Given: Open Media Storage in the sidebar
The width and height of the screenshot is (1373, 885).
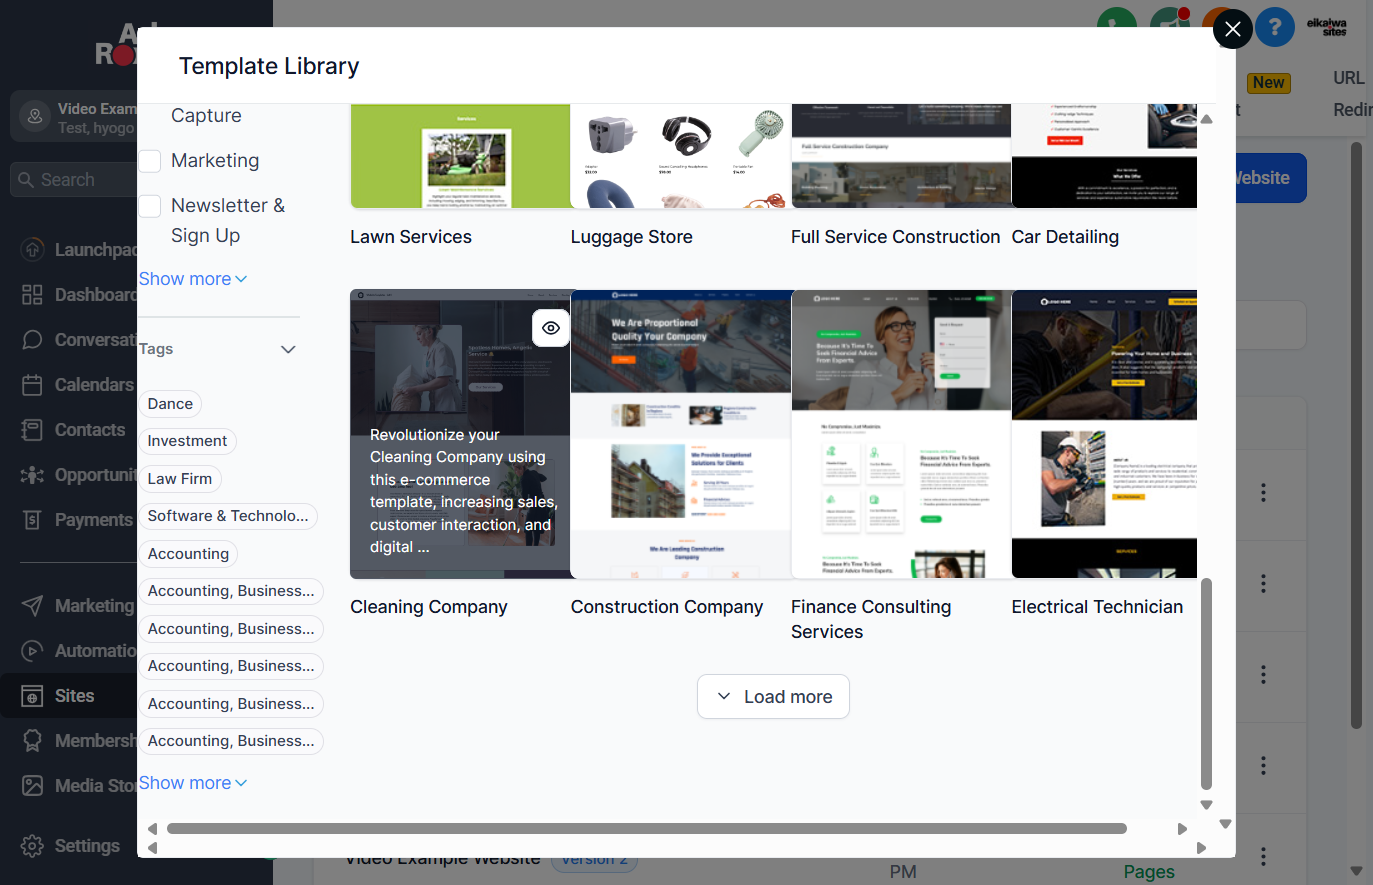Looking at the screenshot, I should click(78, 786).
